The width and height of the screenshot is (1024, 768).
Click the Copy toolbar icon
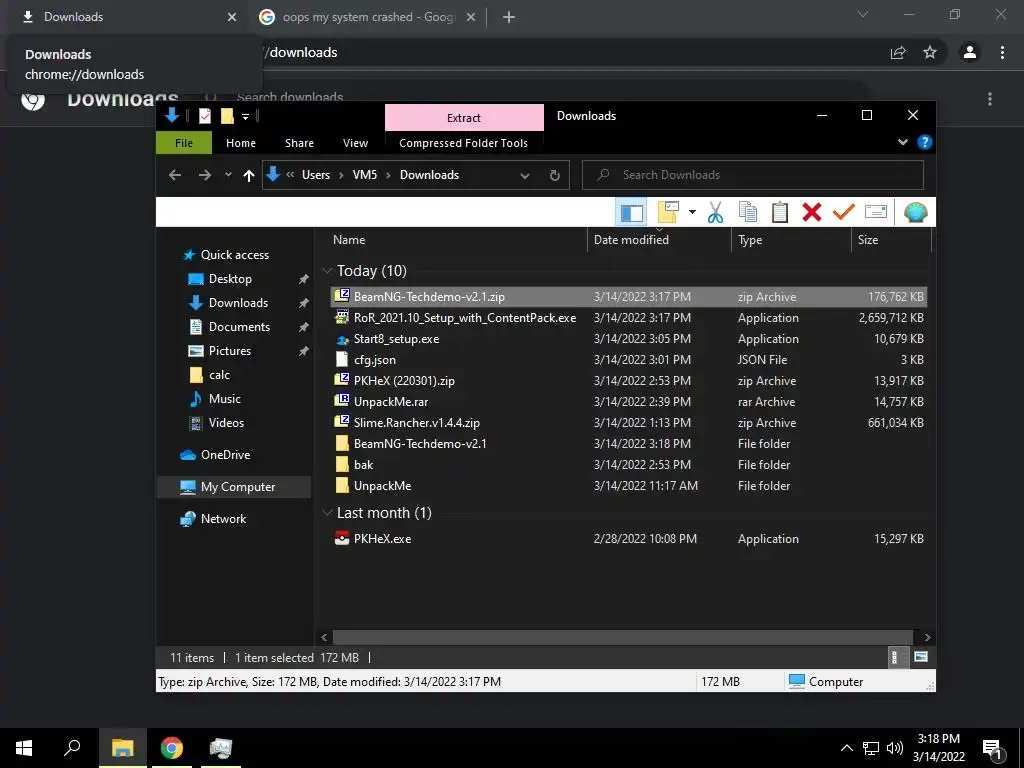tap(748, 212)
